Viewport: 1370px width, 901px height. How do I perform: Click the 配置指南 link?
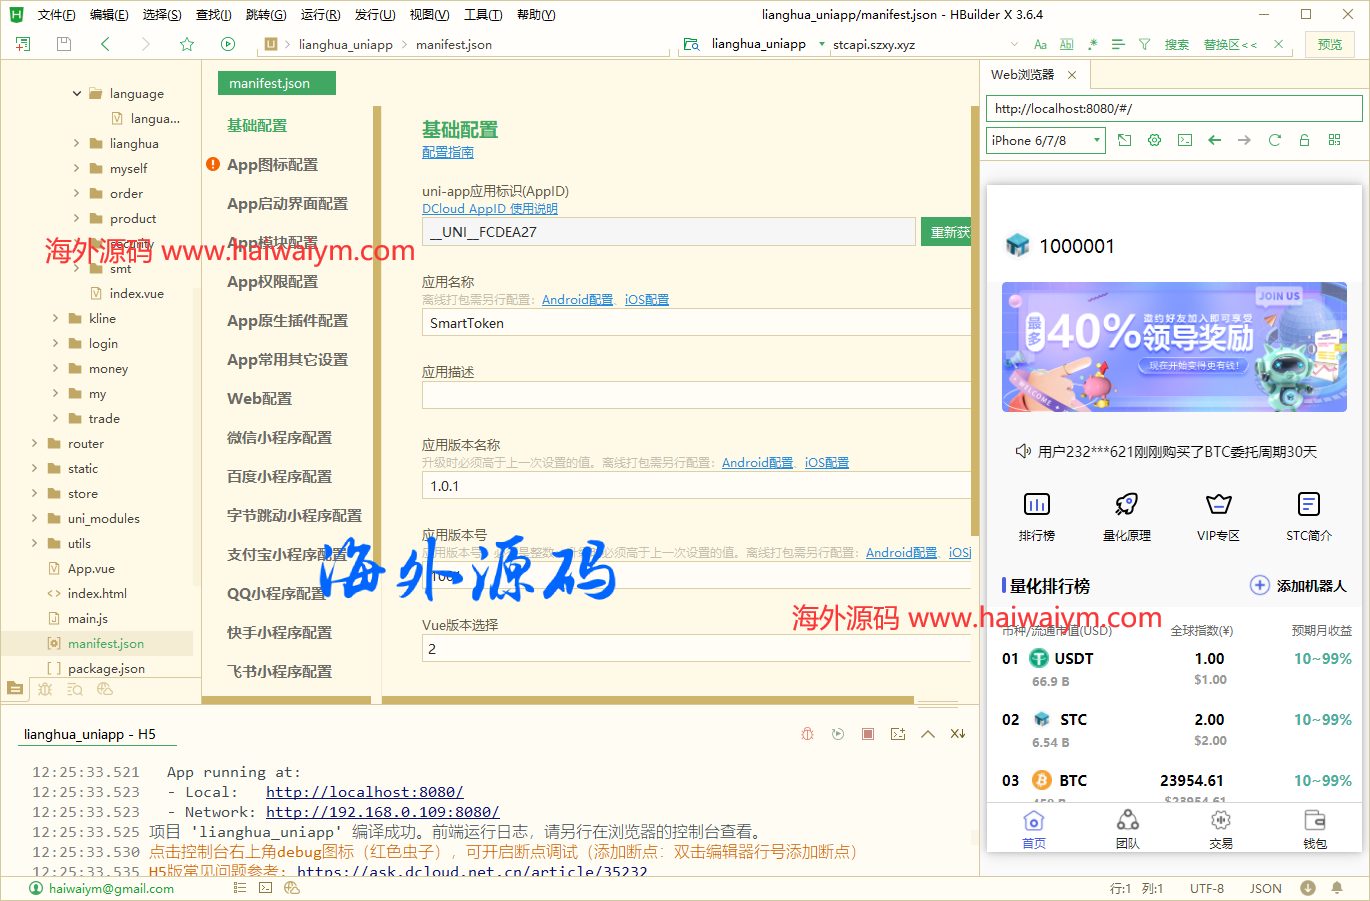447,152
